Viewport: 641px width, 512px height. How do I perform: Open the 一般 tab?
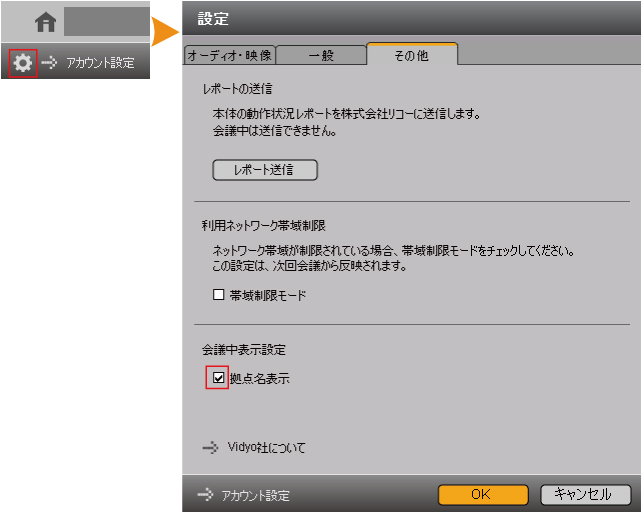(321, 56)
